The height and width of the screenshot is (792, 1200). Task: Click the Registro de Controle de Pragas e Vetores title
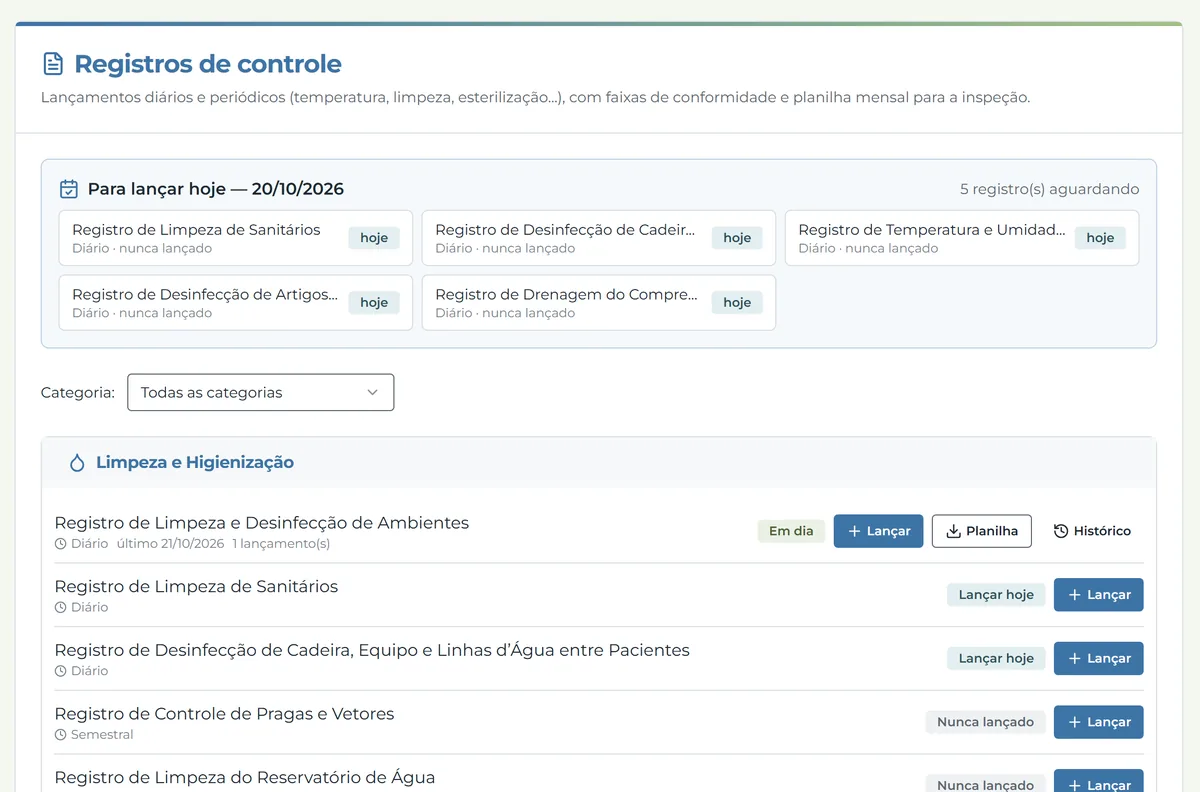click(x=225, y=714)
